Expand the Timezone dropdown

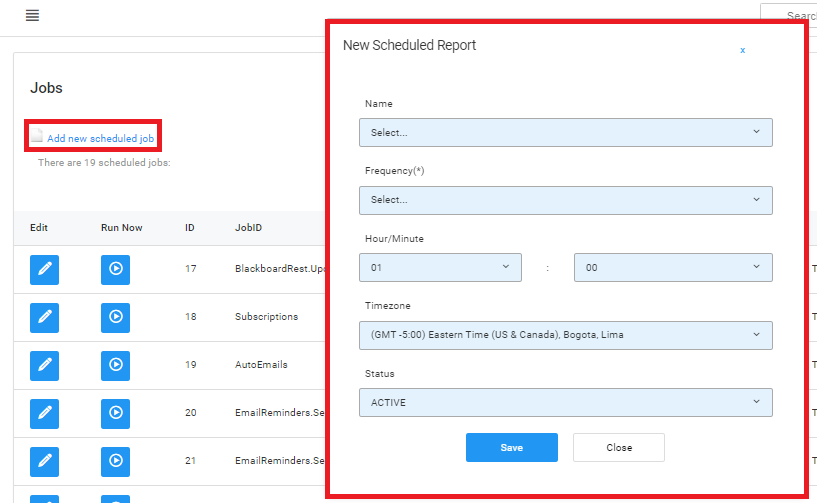click(x=565, y=335)
